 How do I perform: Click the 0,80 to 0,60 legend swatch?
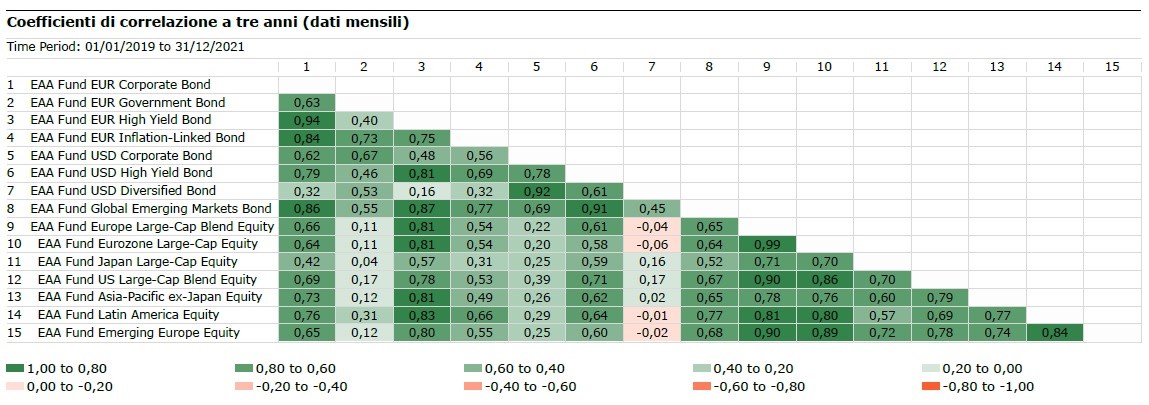(243, 369)
